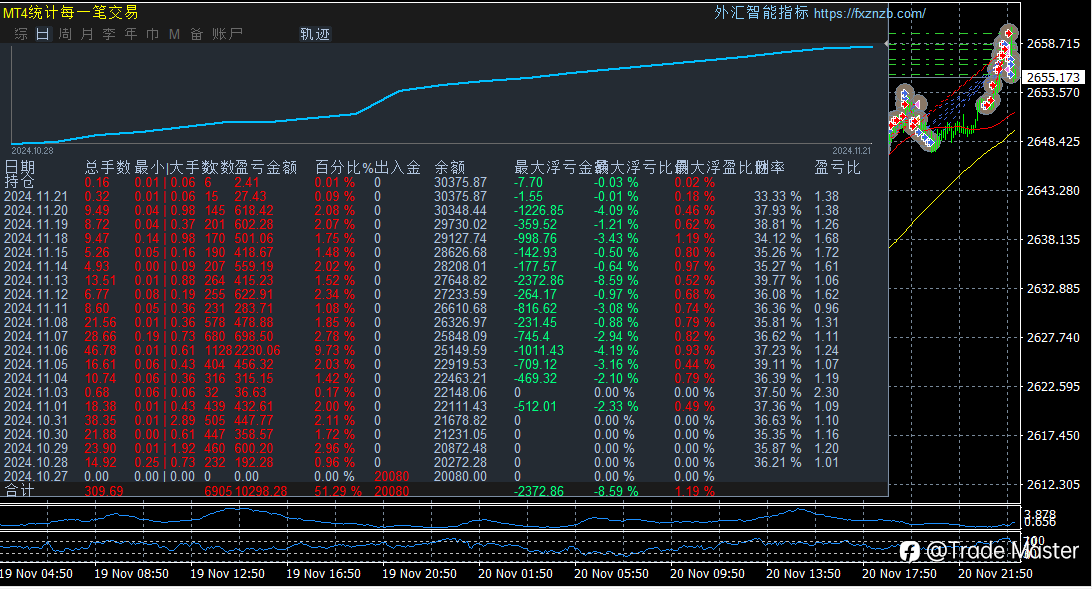Click the 2024.10.28 start date on the curve
The image size is (1092, 589).
pos(33,149)
